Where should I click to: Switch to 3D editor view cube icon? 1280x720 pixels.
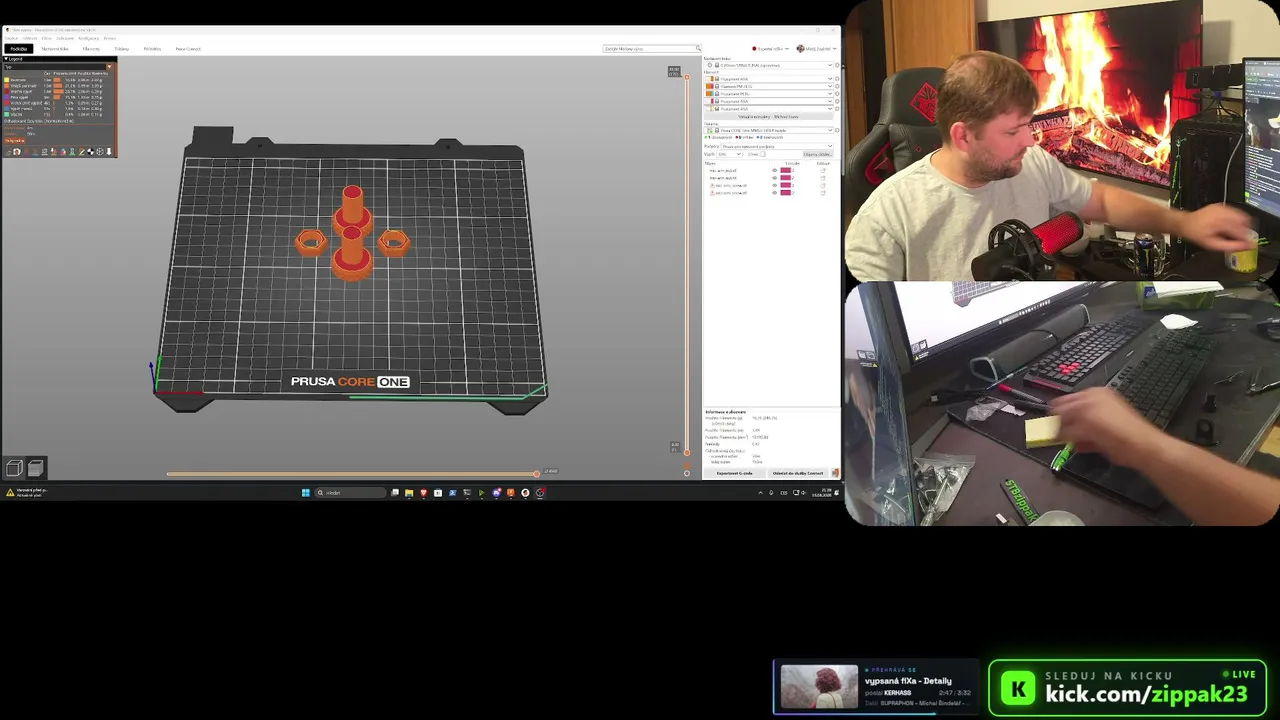[14, 468]
